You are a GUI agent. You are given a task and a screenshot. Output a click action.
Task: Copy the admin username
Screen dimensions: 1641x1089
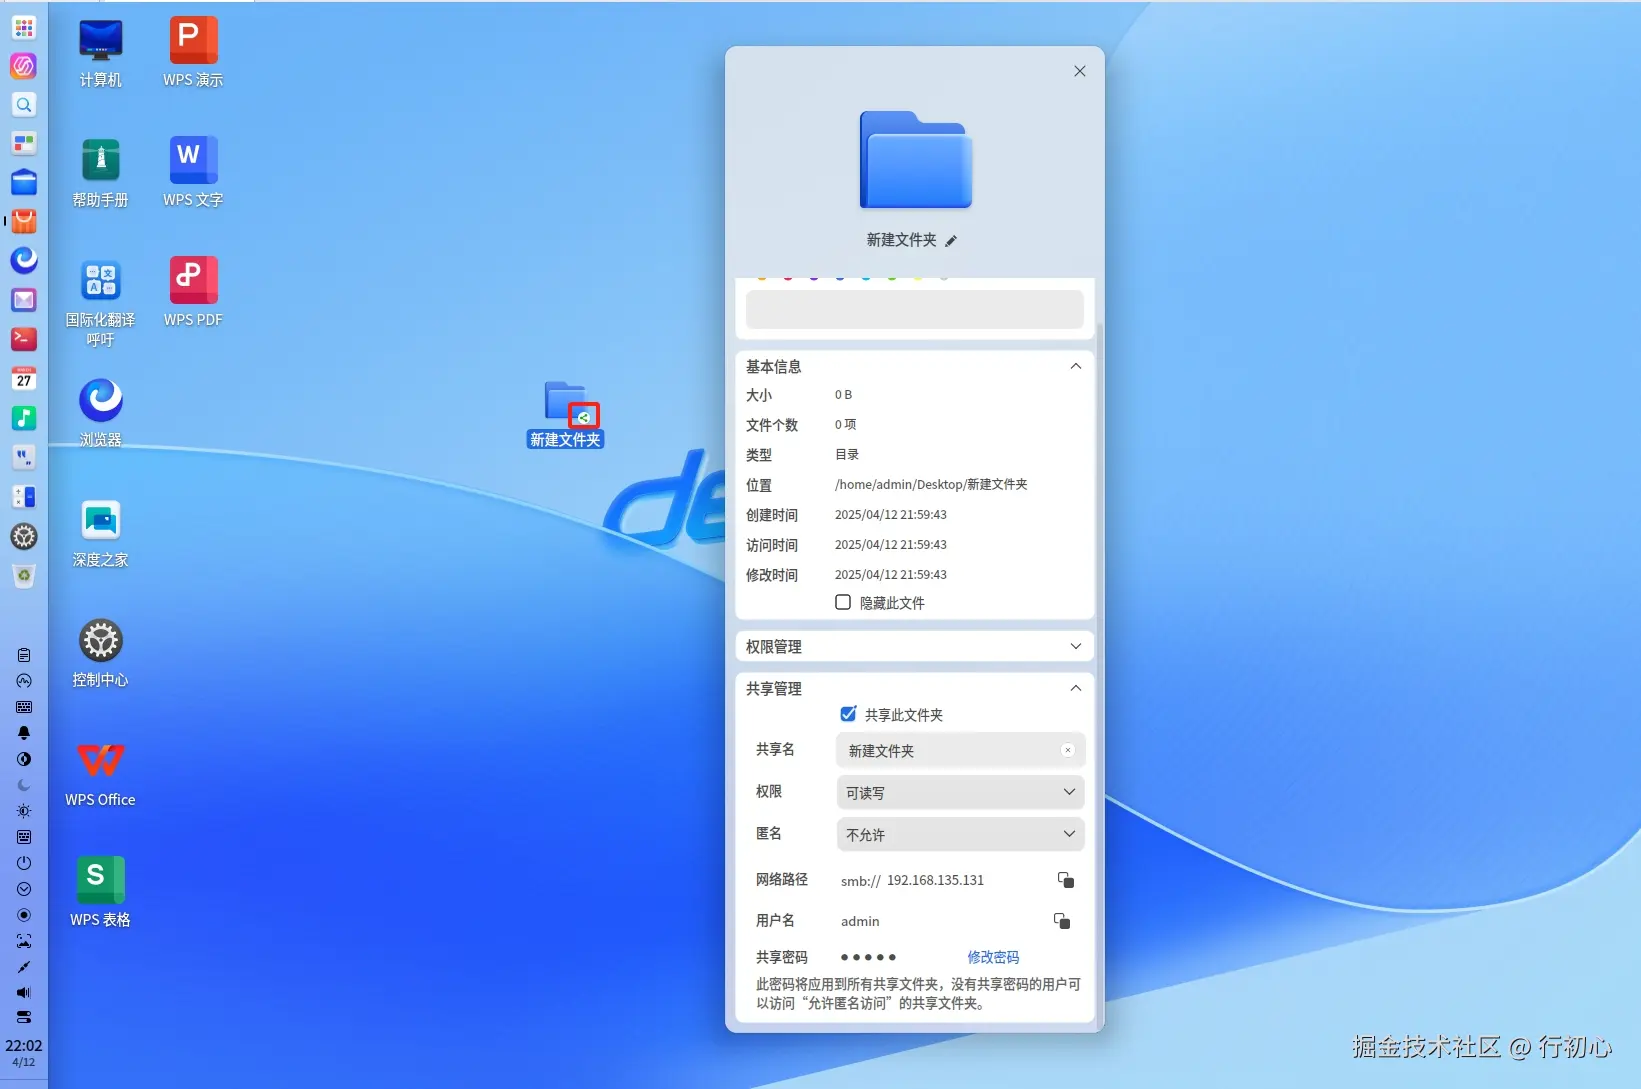click(1062, 921)
